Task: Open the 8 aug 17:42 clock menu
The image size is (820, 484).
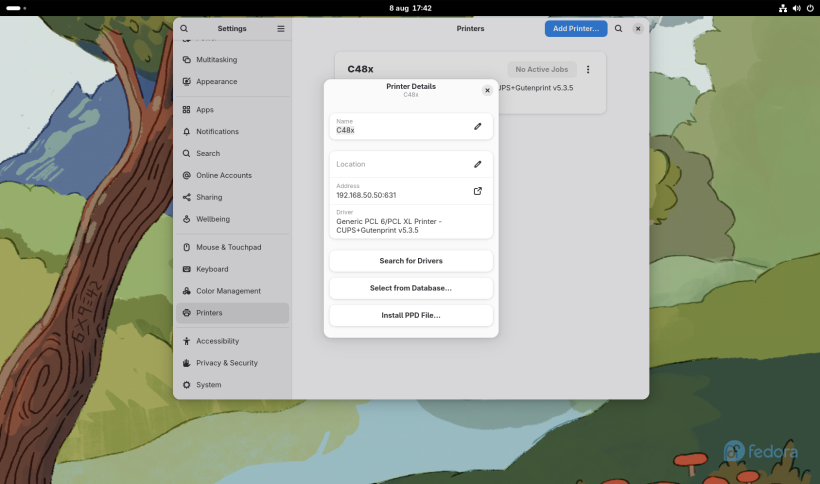Action: (x=411, y=8)
